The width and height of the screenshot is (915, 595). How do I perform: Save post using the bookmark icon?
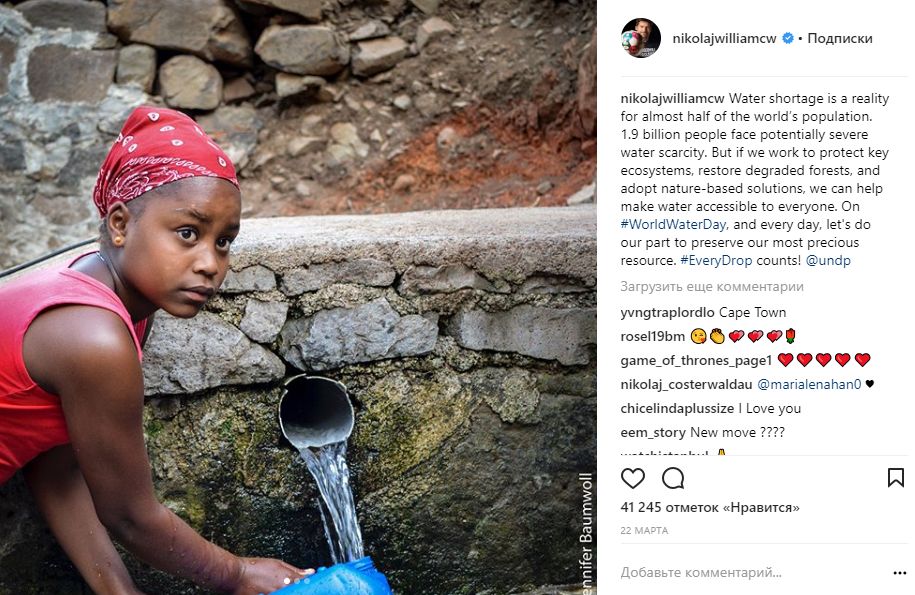tap(895, 478)
